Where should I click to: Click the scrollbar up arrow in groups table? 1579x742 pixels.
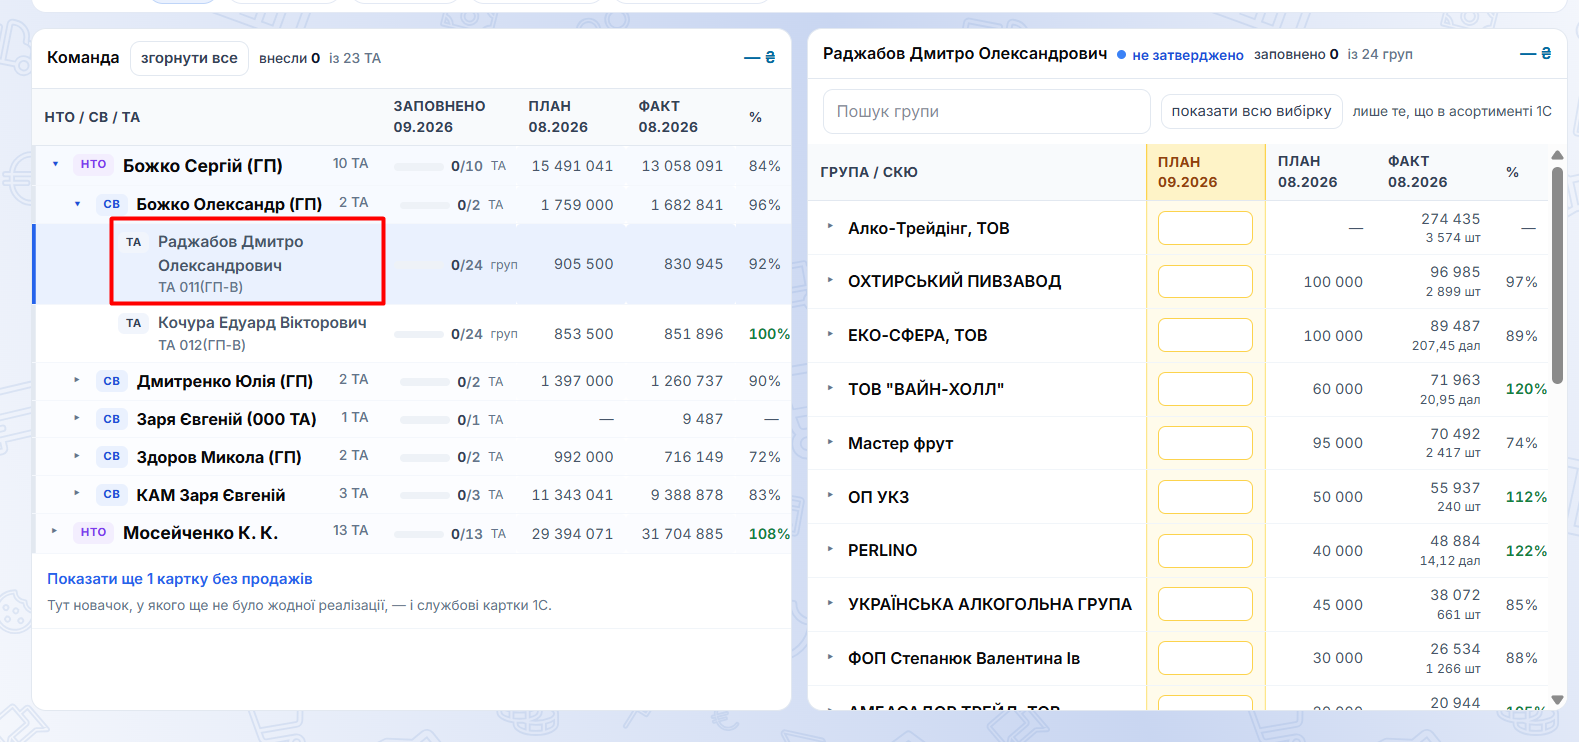[1557, 155]
